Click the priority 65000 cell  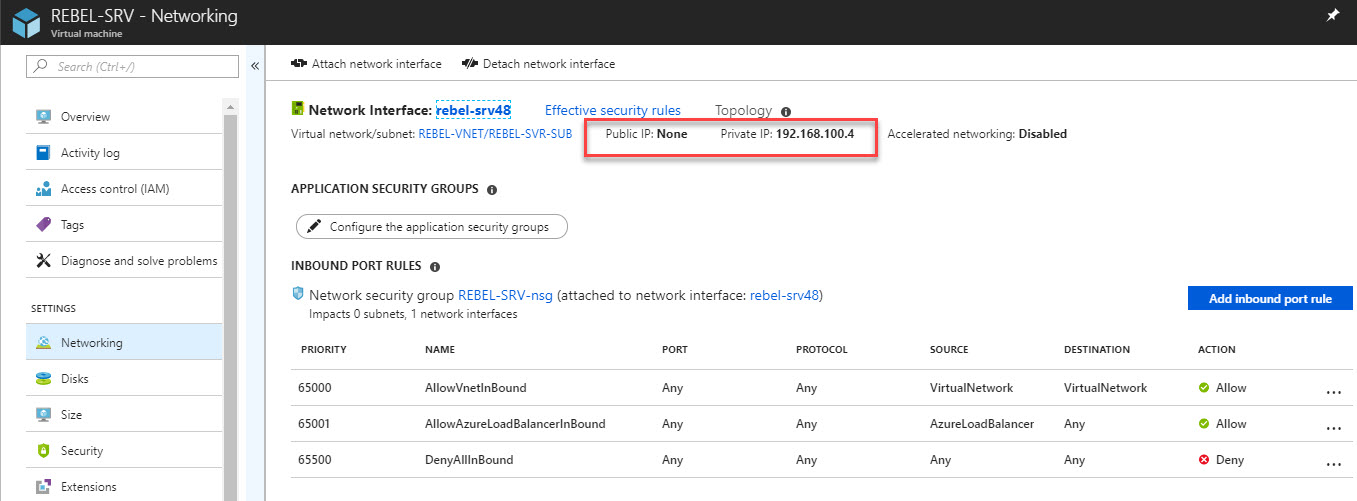tap(314, 388)
